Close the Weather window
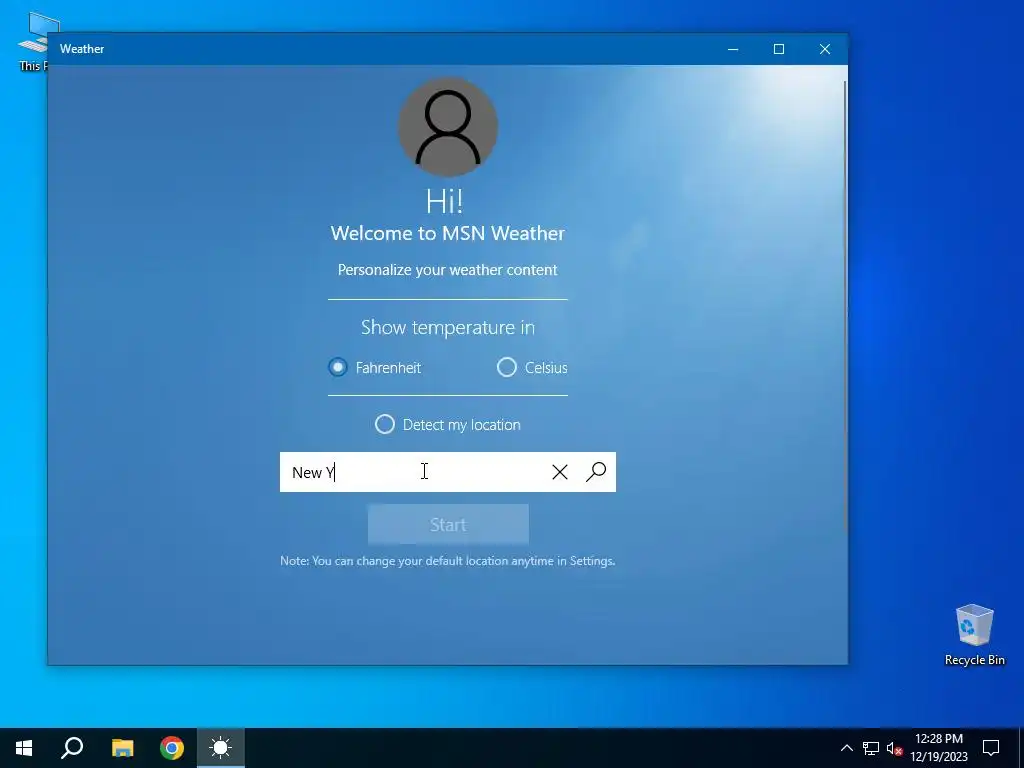Screen dimensions: 1024x768 tap(825, 49)
